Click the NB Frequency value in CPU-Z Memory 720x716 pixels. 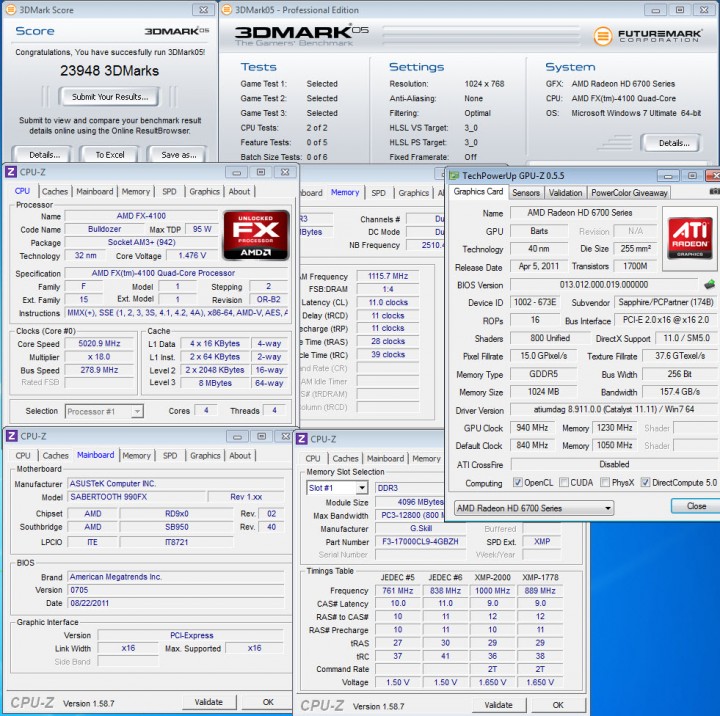[426, 245]
